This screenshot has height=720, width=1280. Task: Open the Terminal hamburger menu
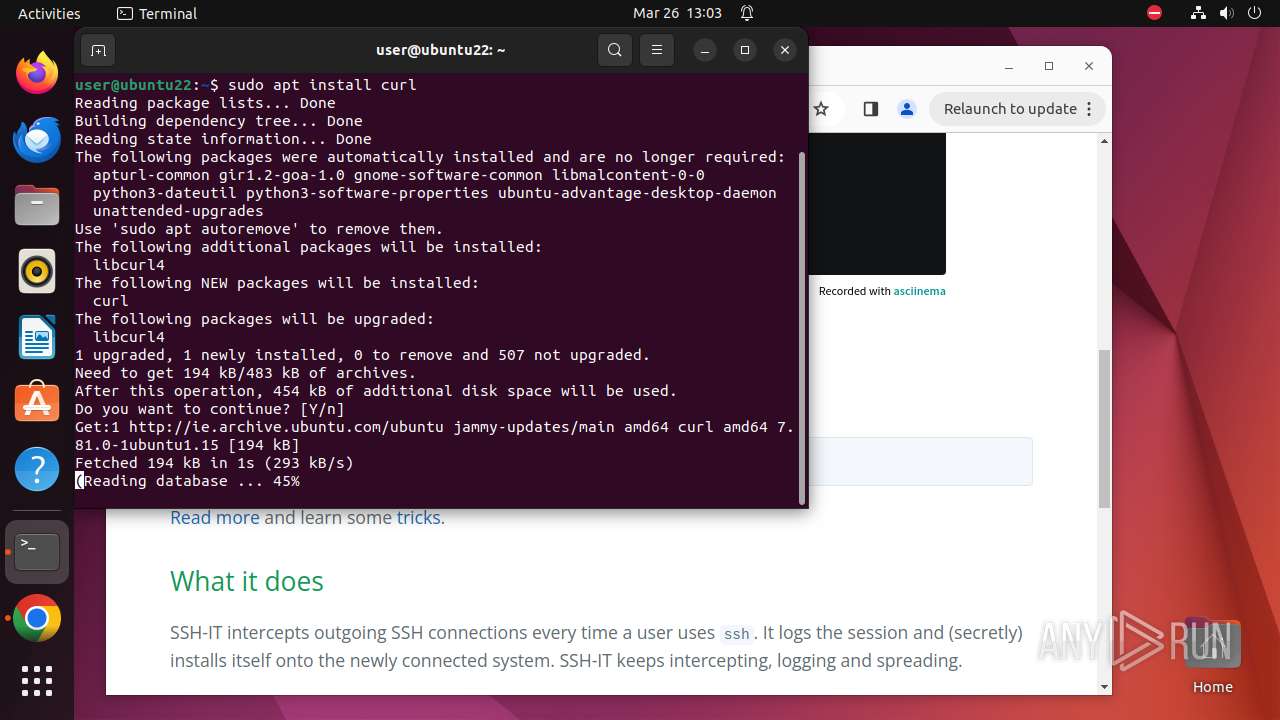click(656, 50)
